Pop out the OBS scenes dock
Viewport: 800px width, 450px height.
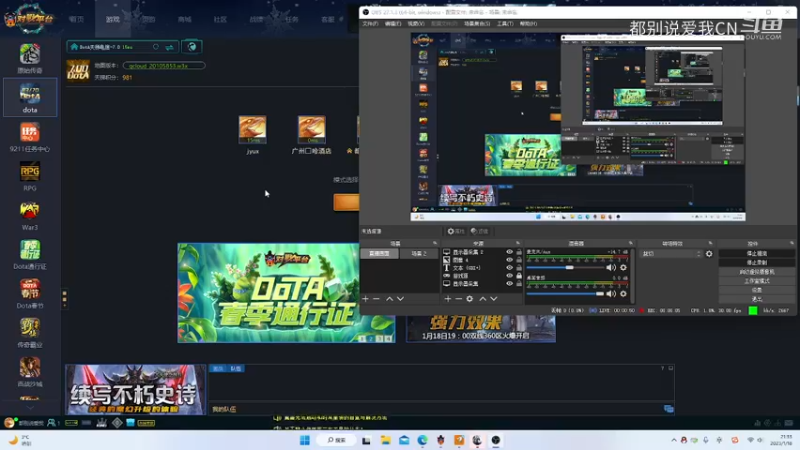pos(435,243)
